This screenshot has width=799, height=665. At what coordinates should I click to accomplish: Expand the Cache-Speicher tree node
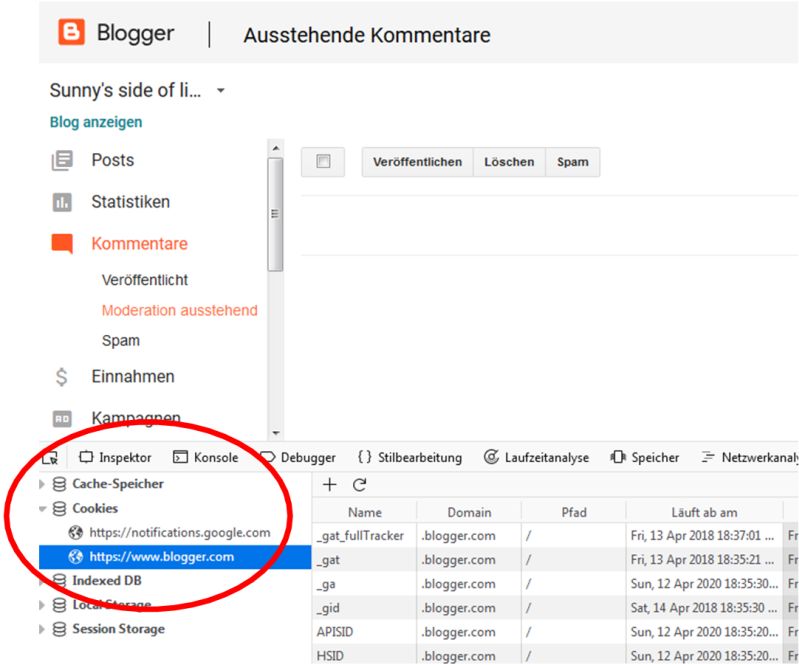point(42,484)
